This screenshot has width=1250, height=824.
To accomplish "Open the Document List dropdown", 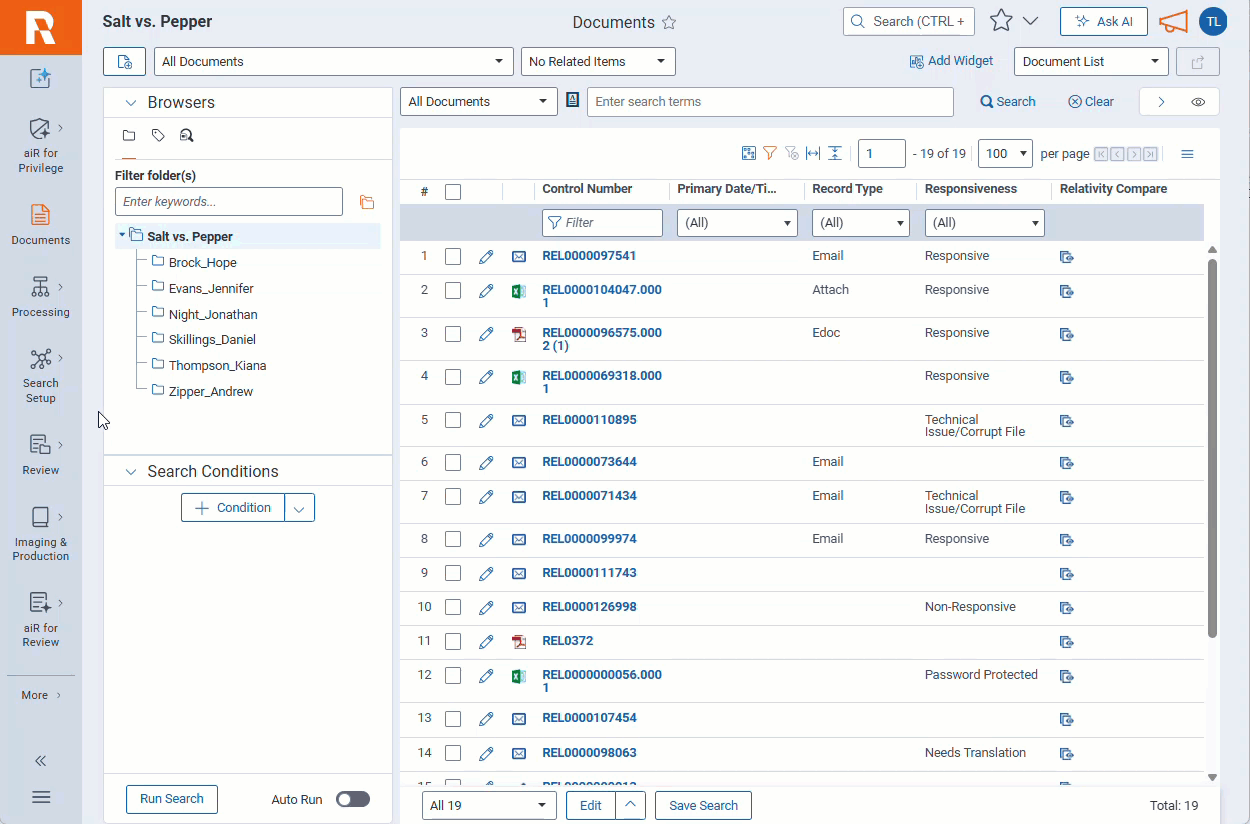I will pos(1091,61).
